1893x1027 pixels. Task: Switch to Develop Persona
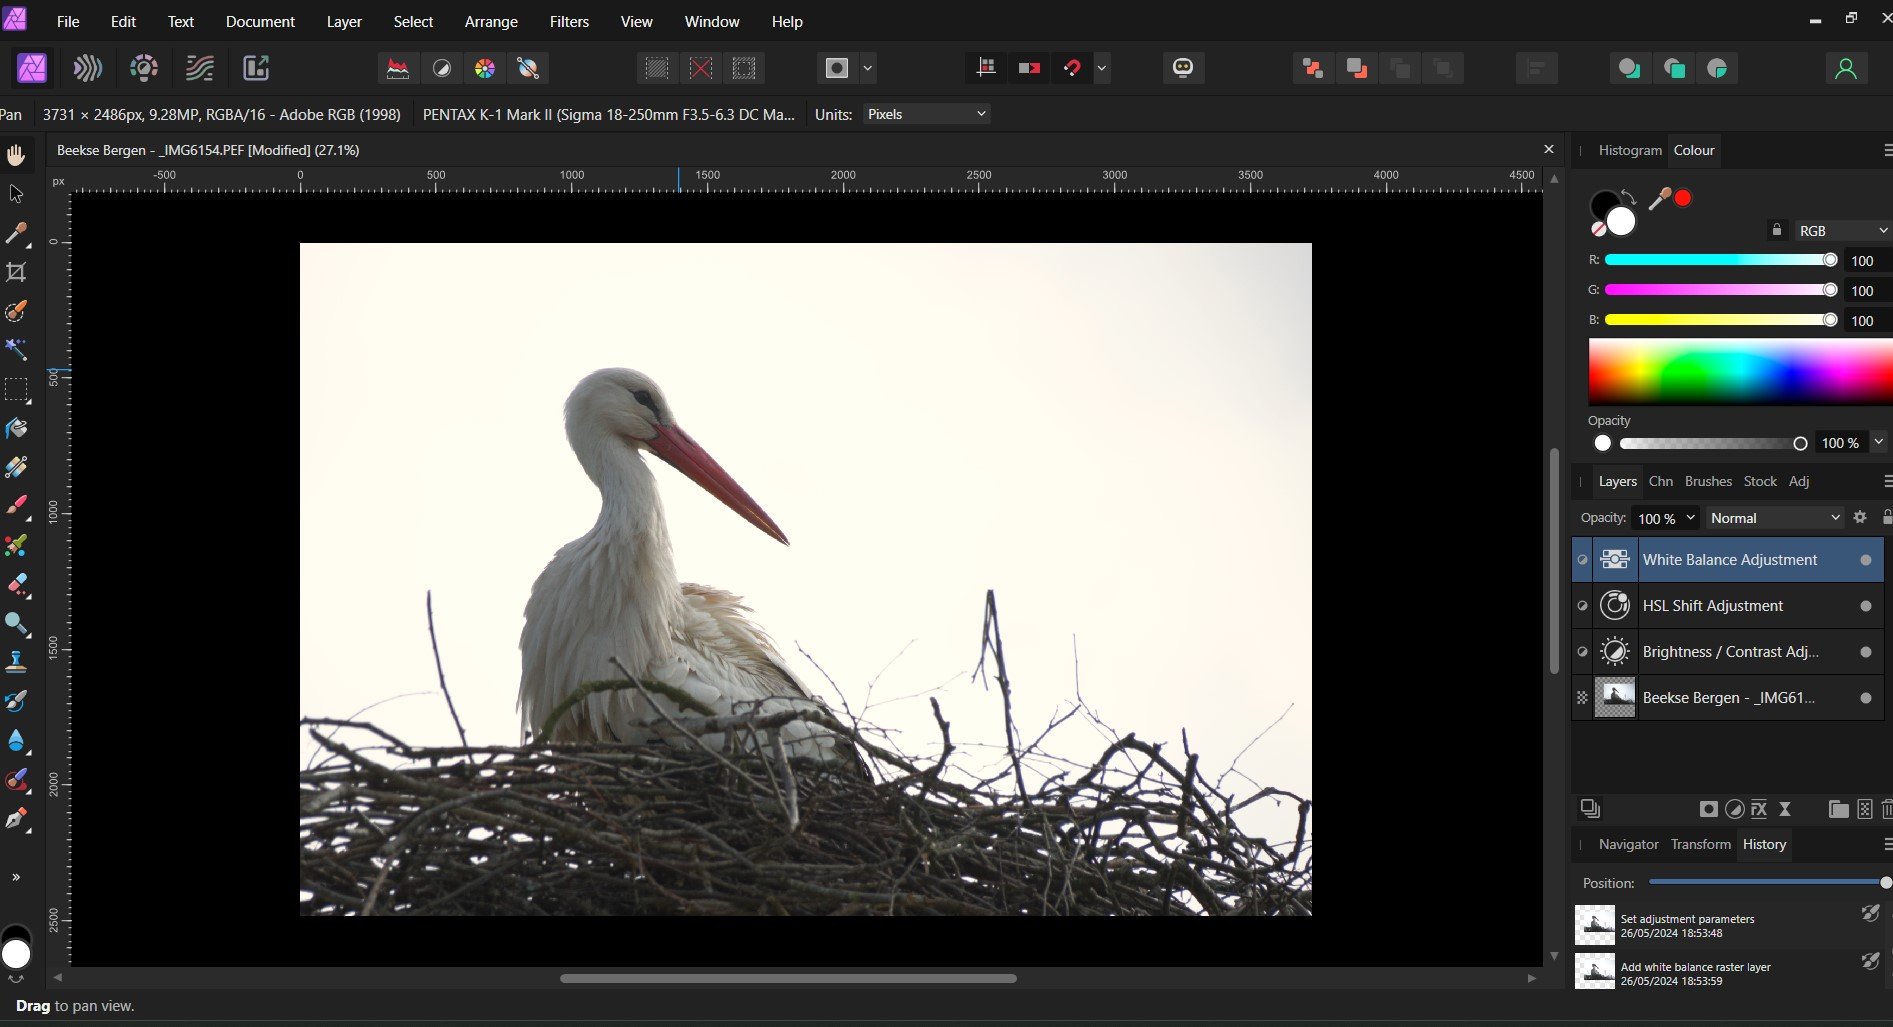click(144, 68)
